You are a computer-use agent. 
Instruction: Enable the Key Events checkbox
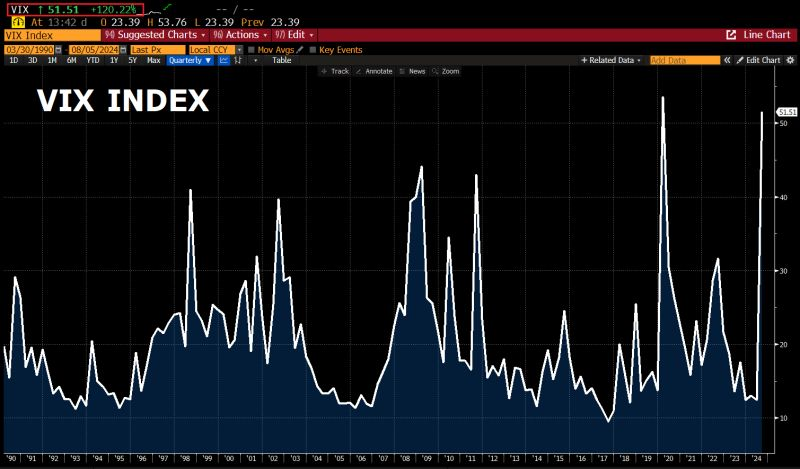click(313, 50)
